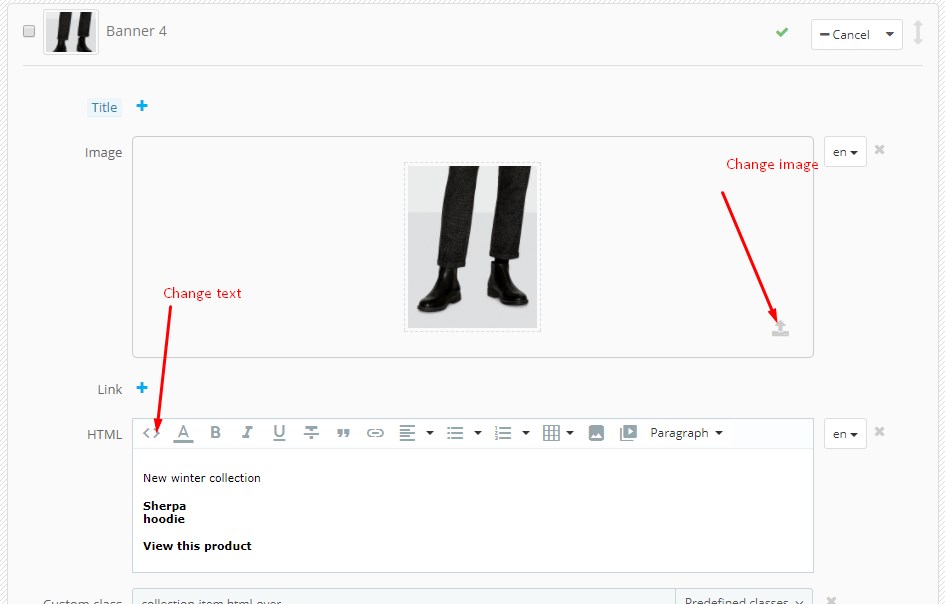Click the Cancel button
The image size is (945, 604).
[845, 34]
